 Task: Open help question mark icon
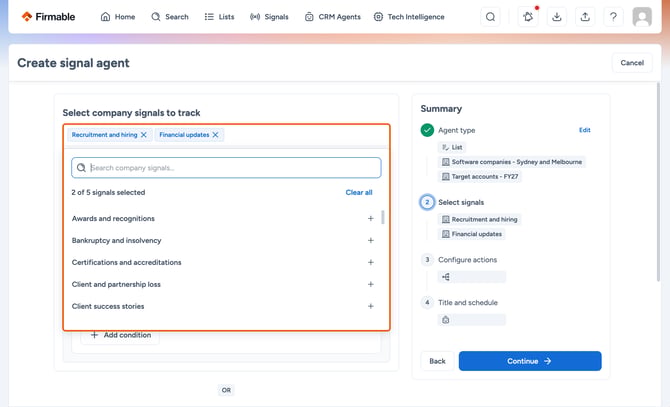tap(613, 17)
